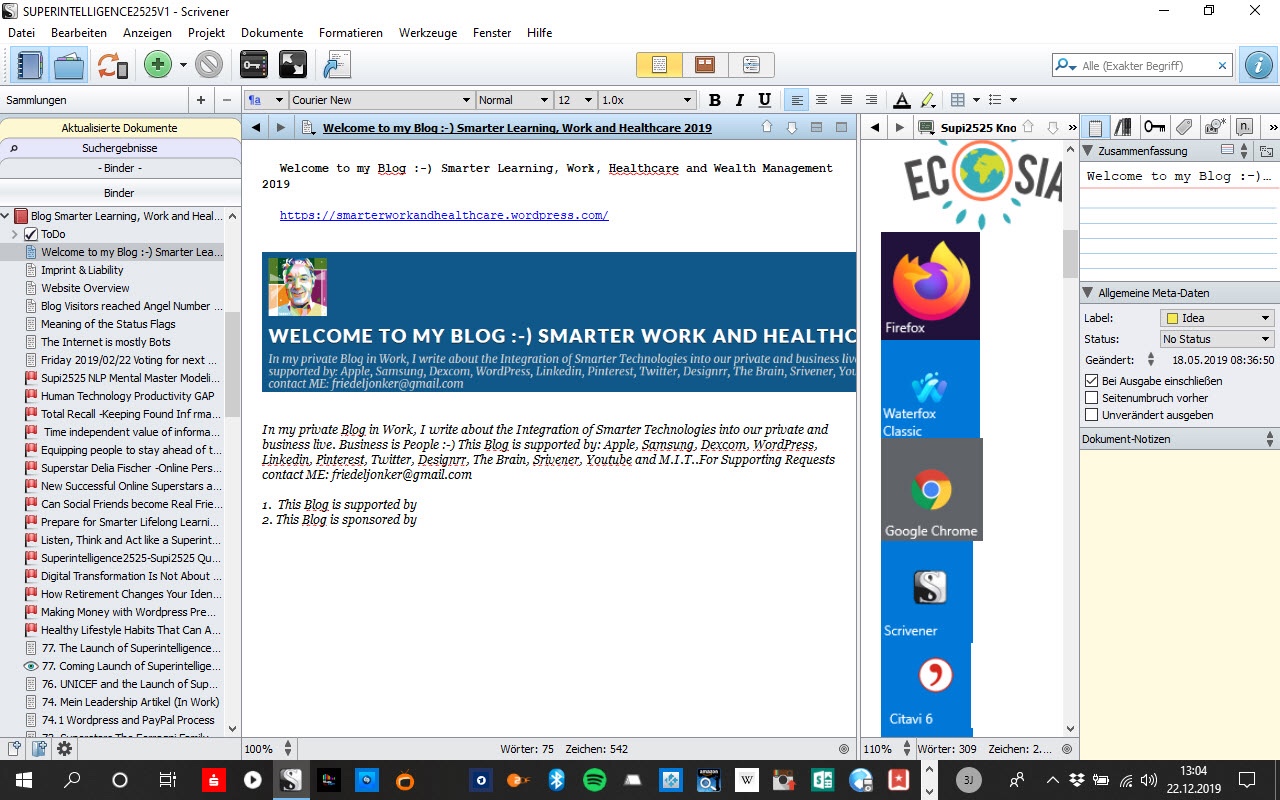1280x800 pixels.
Task: Enter full-screen composition mode
Action: pos(293,66)
